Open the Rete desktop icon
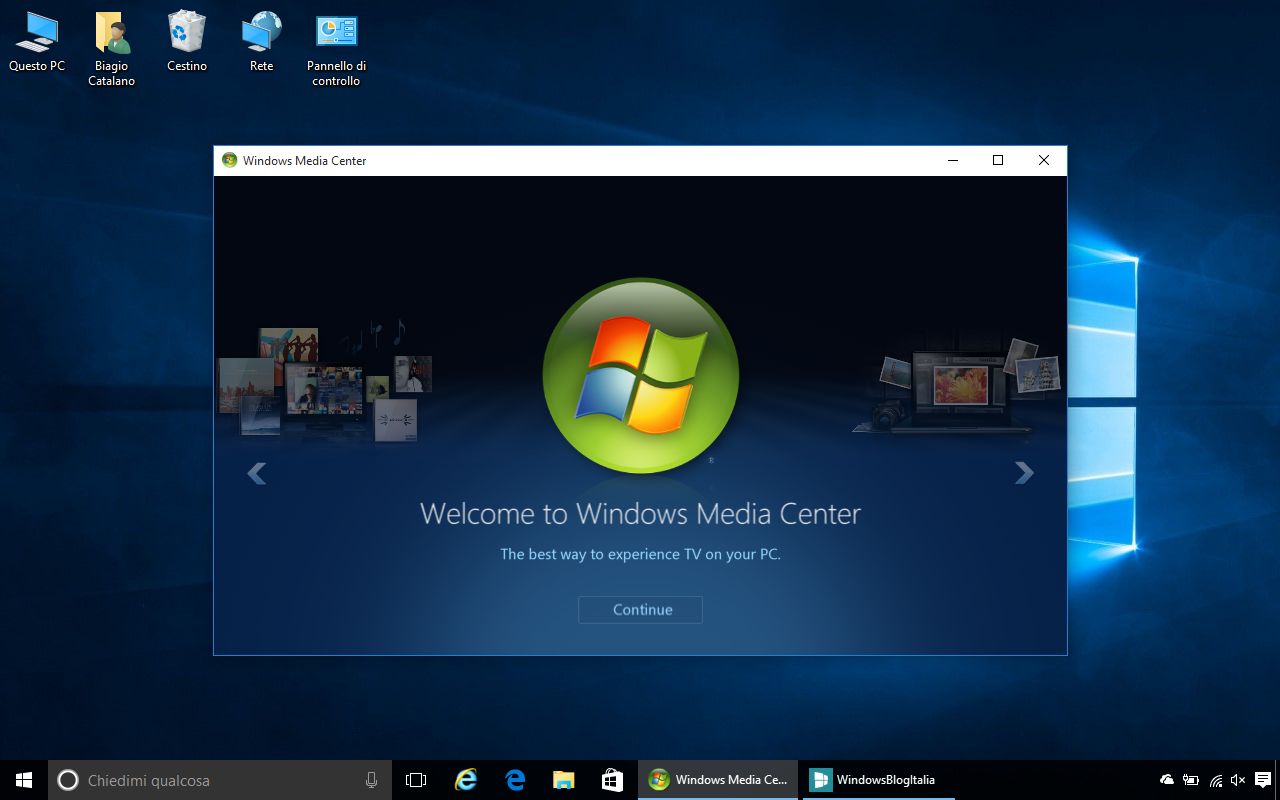The width and height of the screenshot is (1280, 800). pos(261,35)
